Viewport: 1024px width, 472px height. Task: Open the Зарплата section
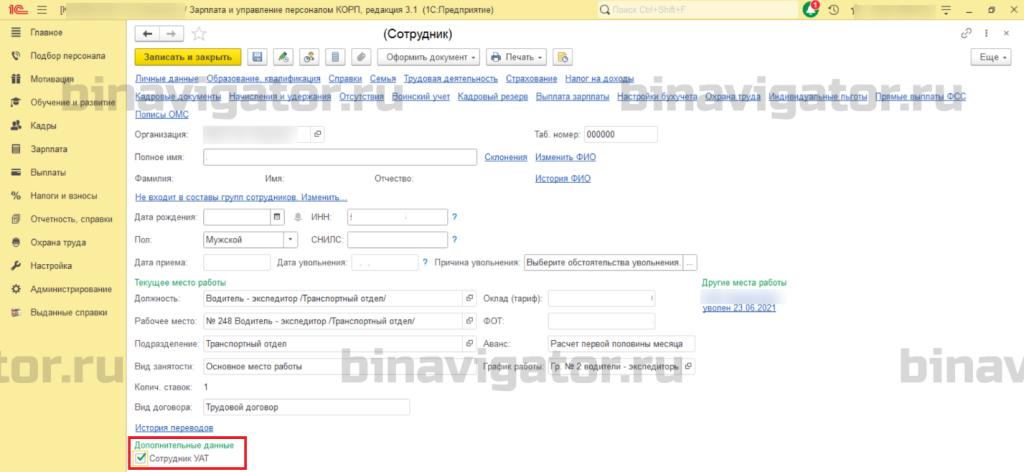(48, 149)
